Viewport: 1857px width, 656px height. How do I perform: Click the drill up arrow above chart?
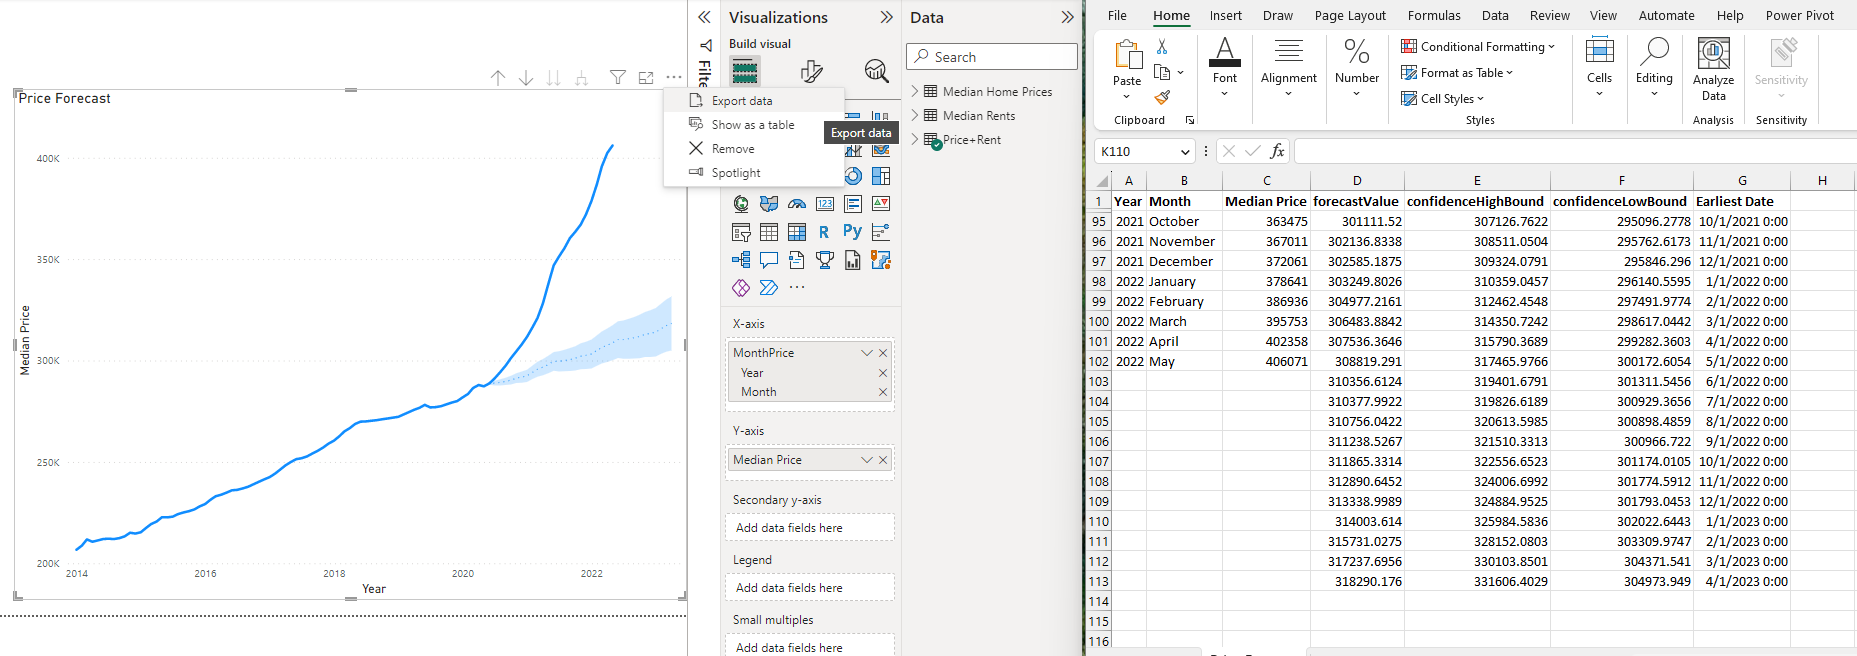point(498,78)
